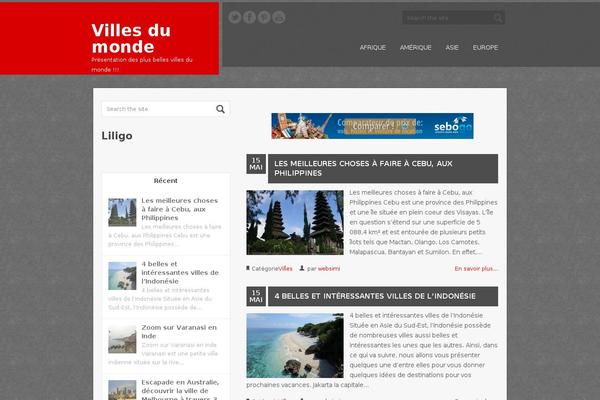Viewport: 600px width, 400px height.
Task: Open the Asie menu item
Action: 452,47
